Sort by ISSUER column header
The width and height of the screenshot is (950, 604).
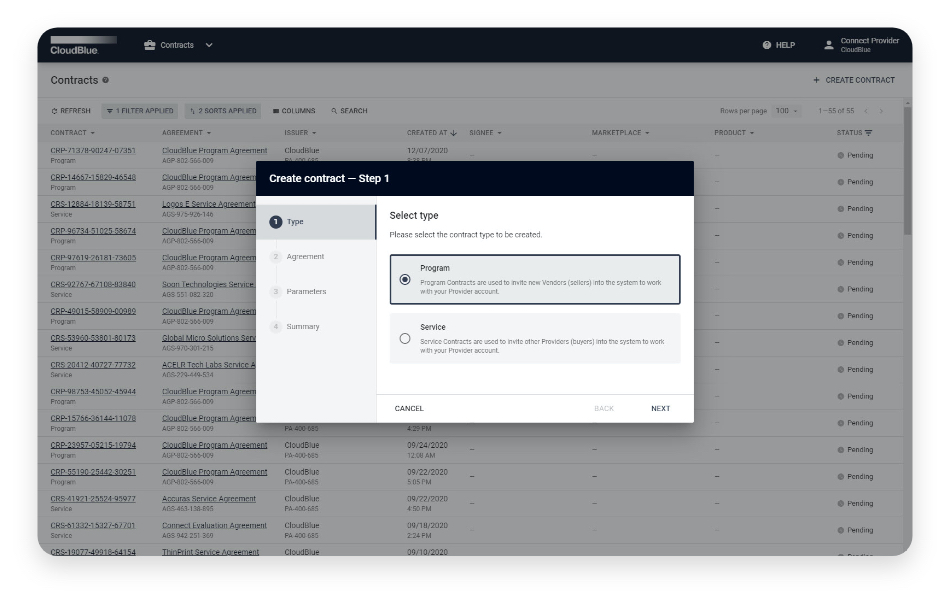(300, 133)
